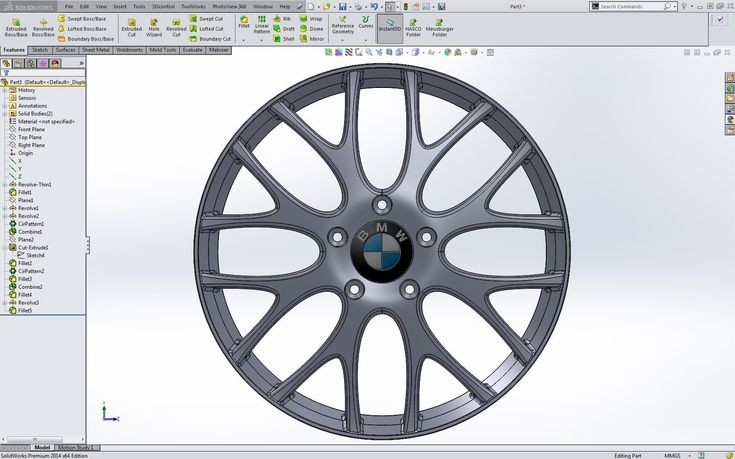Activate the Extruded Cut tool

132,28
